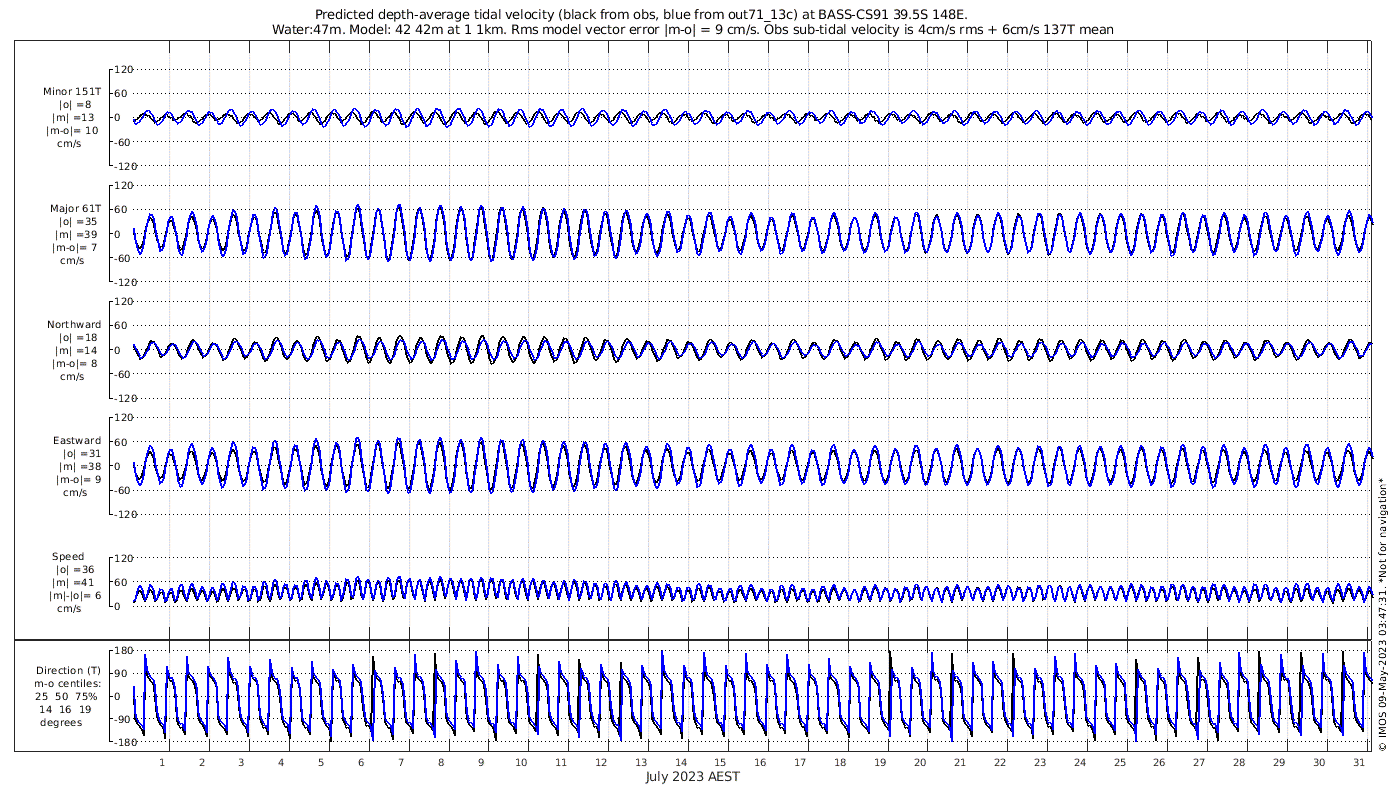This screenshot has width=1400, height=800.
Task: Click the "-180" tick on the Direction axis
Action: tap(124, 743)
